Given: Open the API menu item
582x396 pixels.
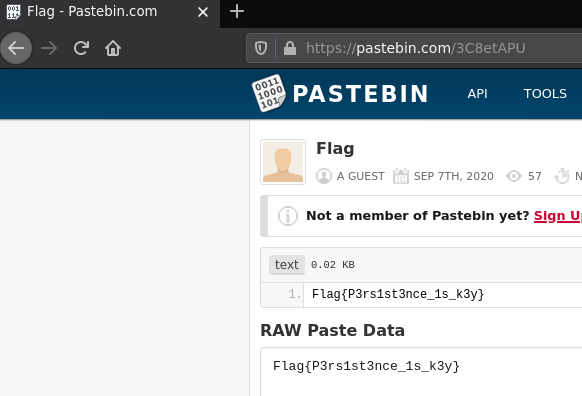Looking at the screenshot, I should click(477, 94).
